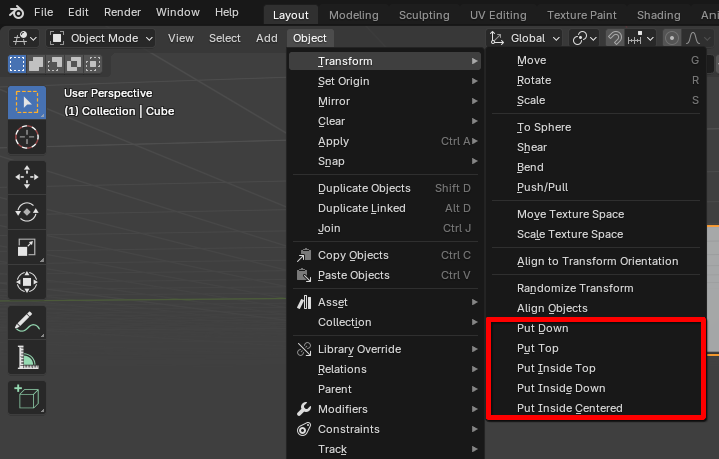719x459 pixels.
Task: Switch to the UV Editing workspace
Action: (x=498, y=15)
